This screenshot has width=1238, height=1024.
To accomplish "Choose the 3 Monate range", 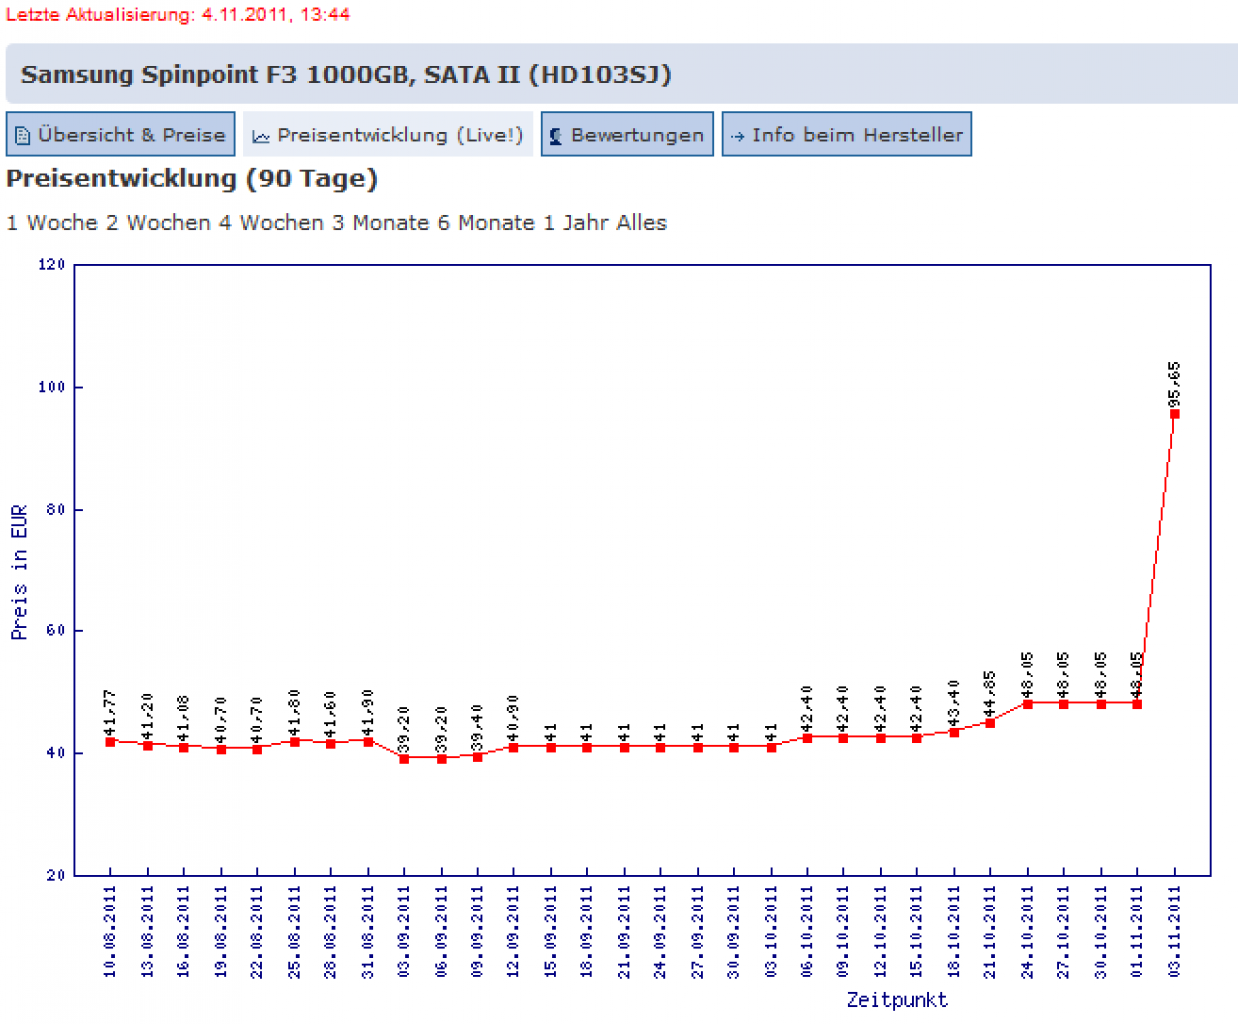I will [x=380, y=223].
